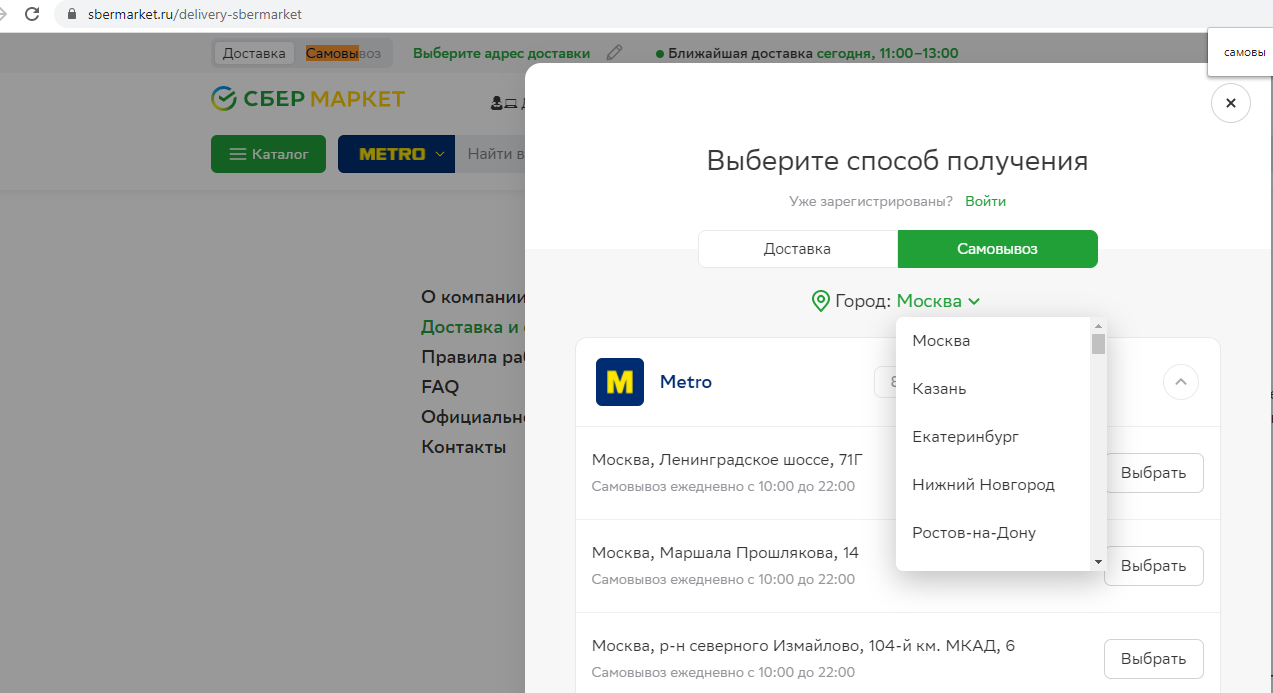
Task: Click the Войти login link
Action: (x=986, y=201)
